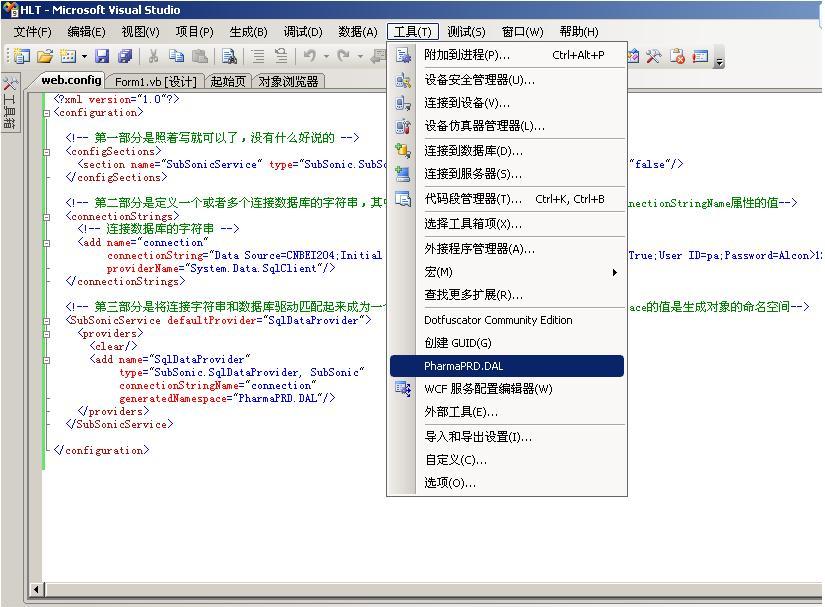Image resolution: width=825 pixels, height=607 pixels.
Task: Open the Redo history dropdown arrow
Action: (360, 56)
